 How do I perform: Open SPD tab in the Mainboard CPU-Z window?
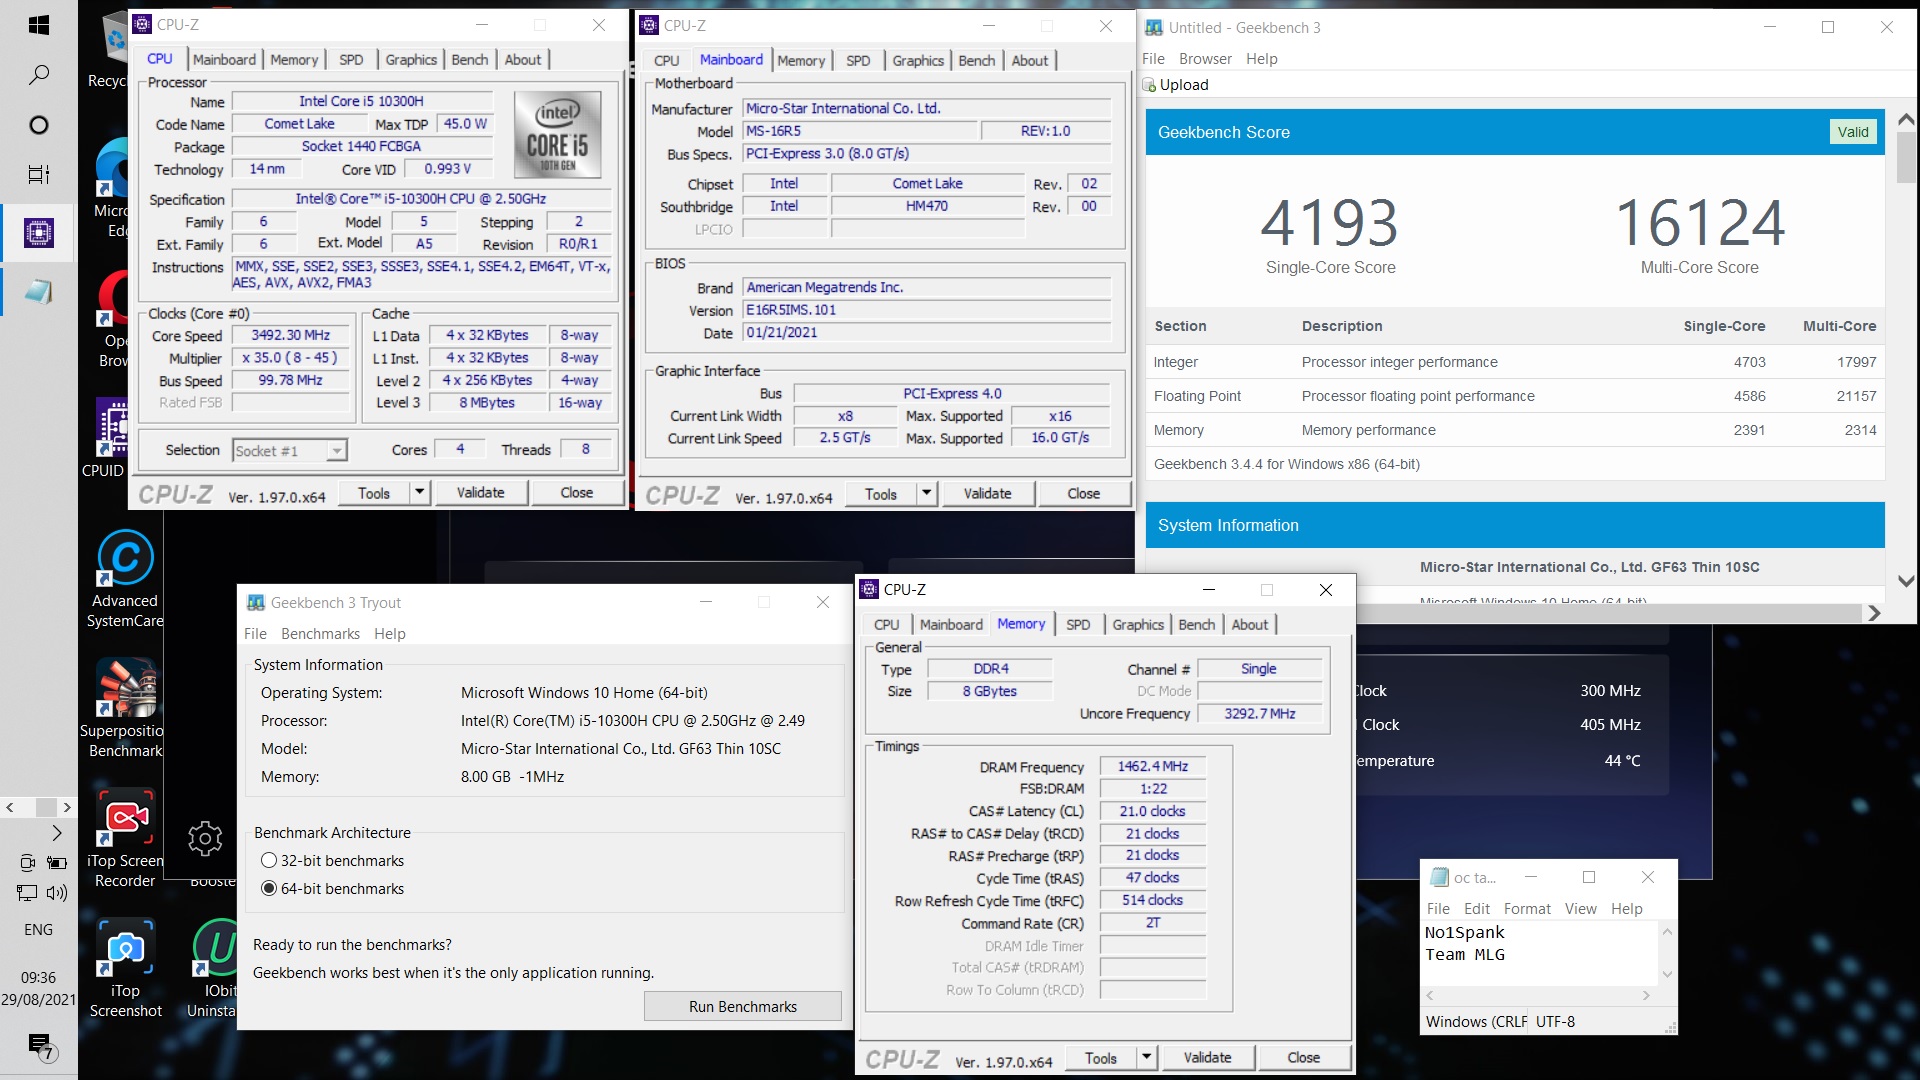(858, 61)
